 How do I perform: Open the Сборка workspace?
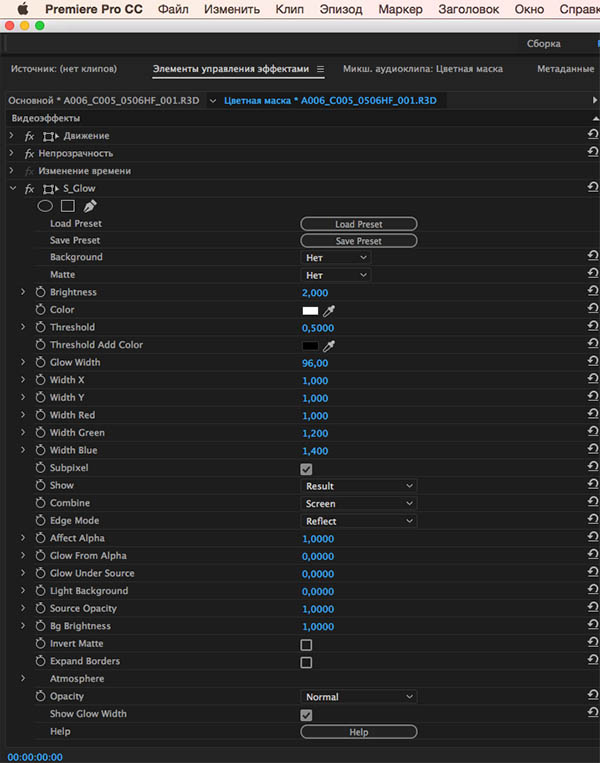(x=544, y=43)
